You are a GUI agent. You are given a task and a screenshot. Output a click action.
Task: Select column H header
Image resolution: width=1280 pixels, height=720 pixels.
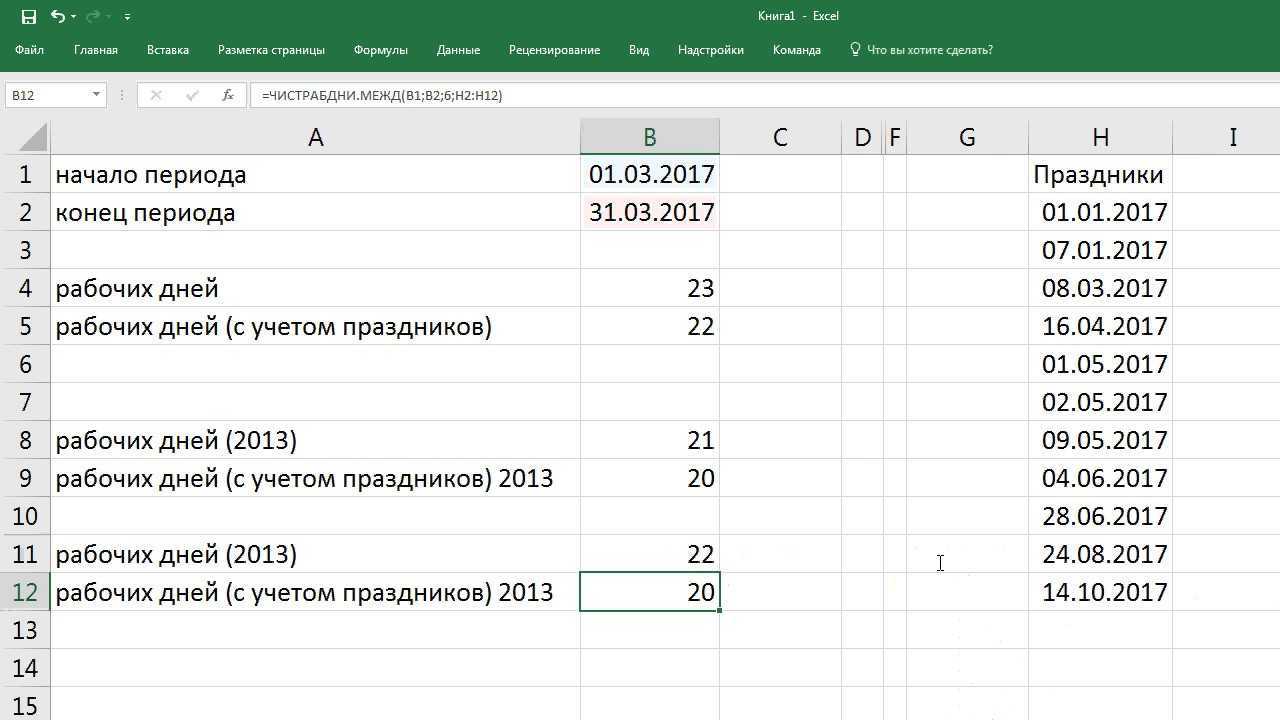(x=1100, y=137)
